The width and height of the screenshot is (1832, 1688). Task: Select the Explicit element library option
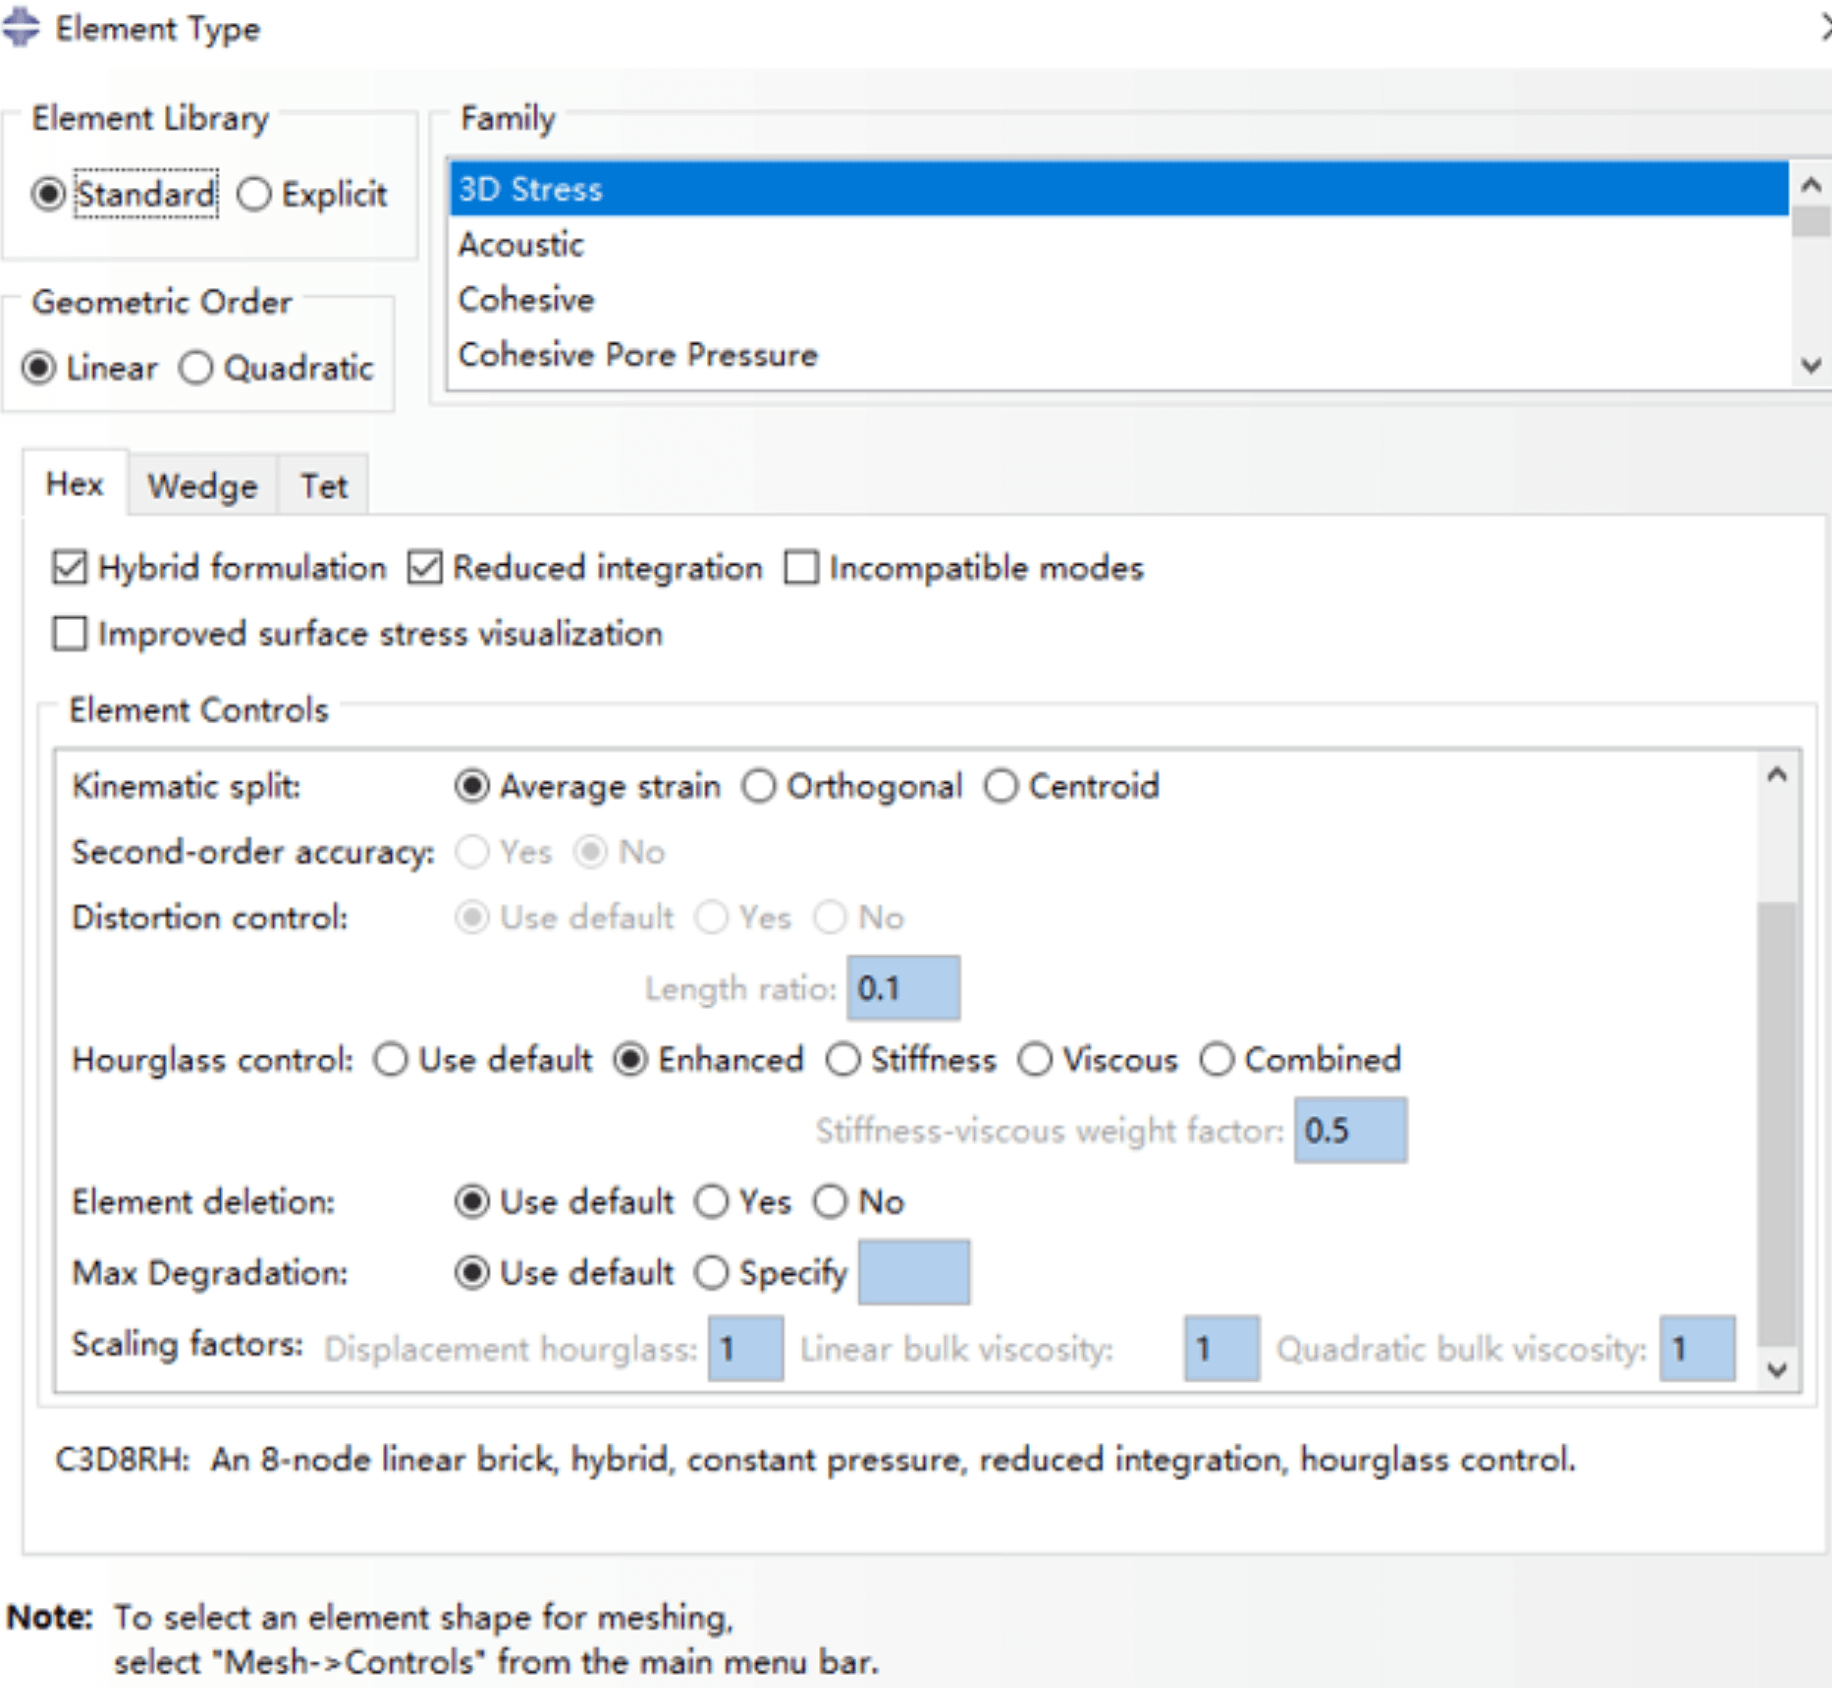coord(255,194)
